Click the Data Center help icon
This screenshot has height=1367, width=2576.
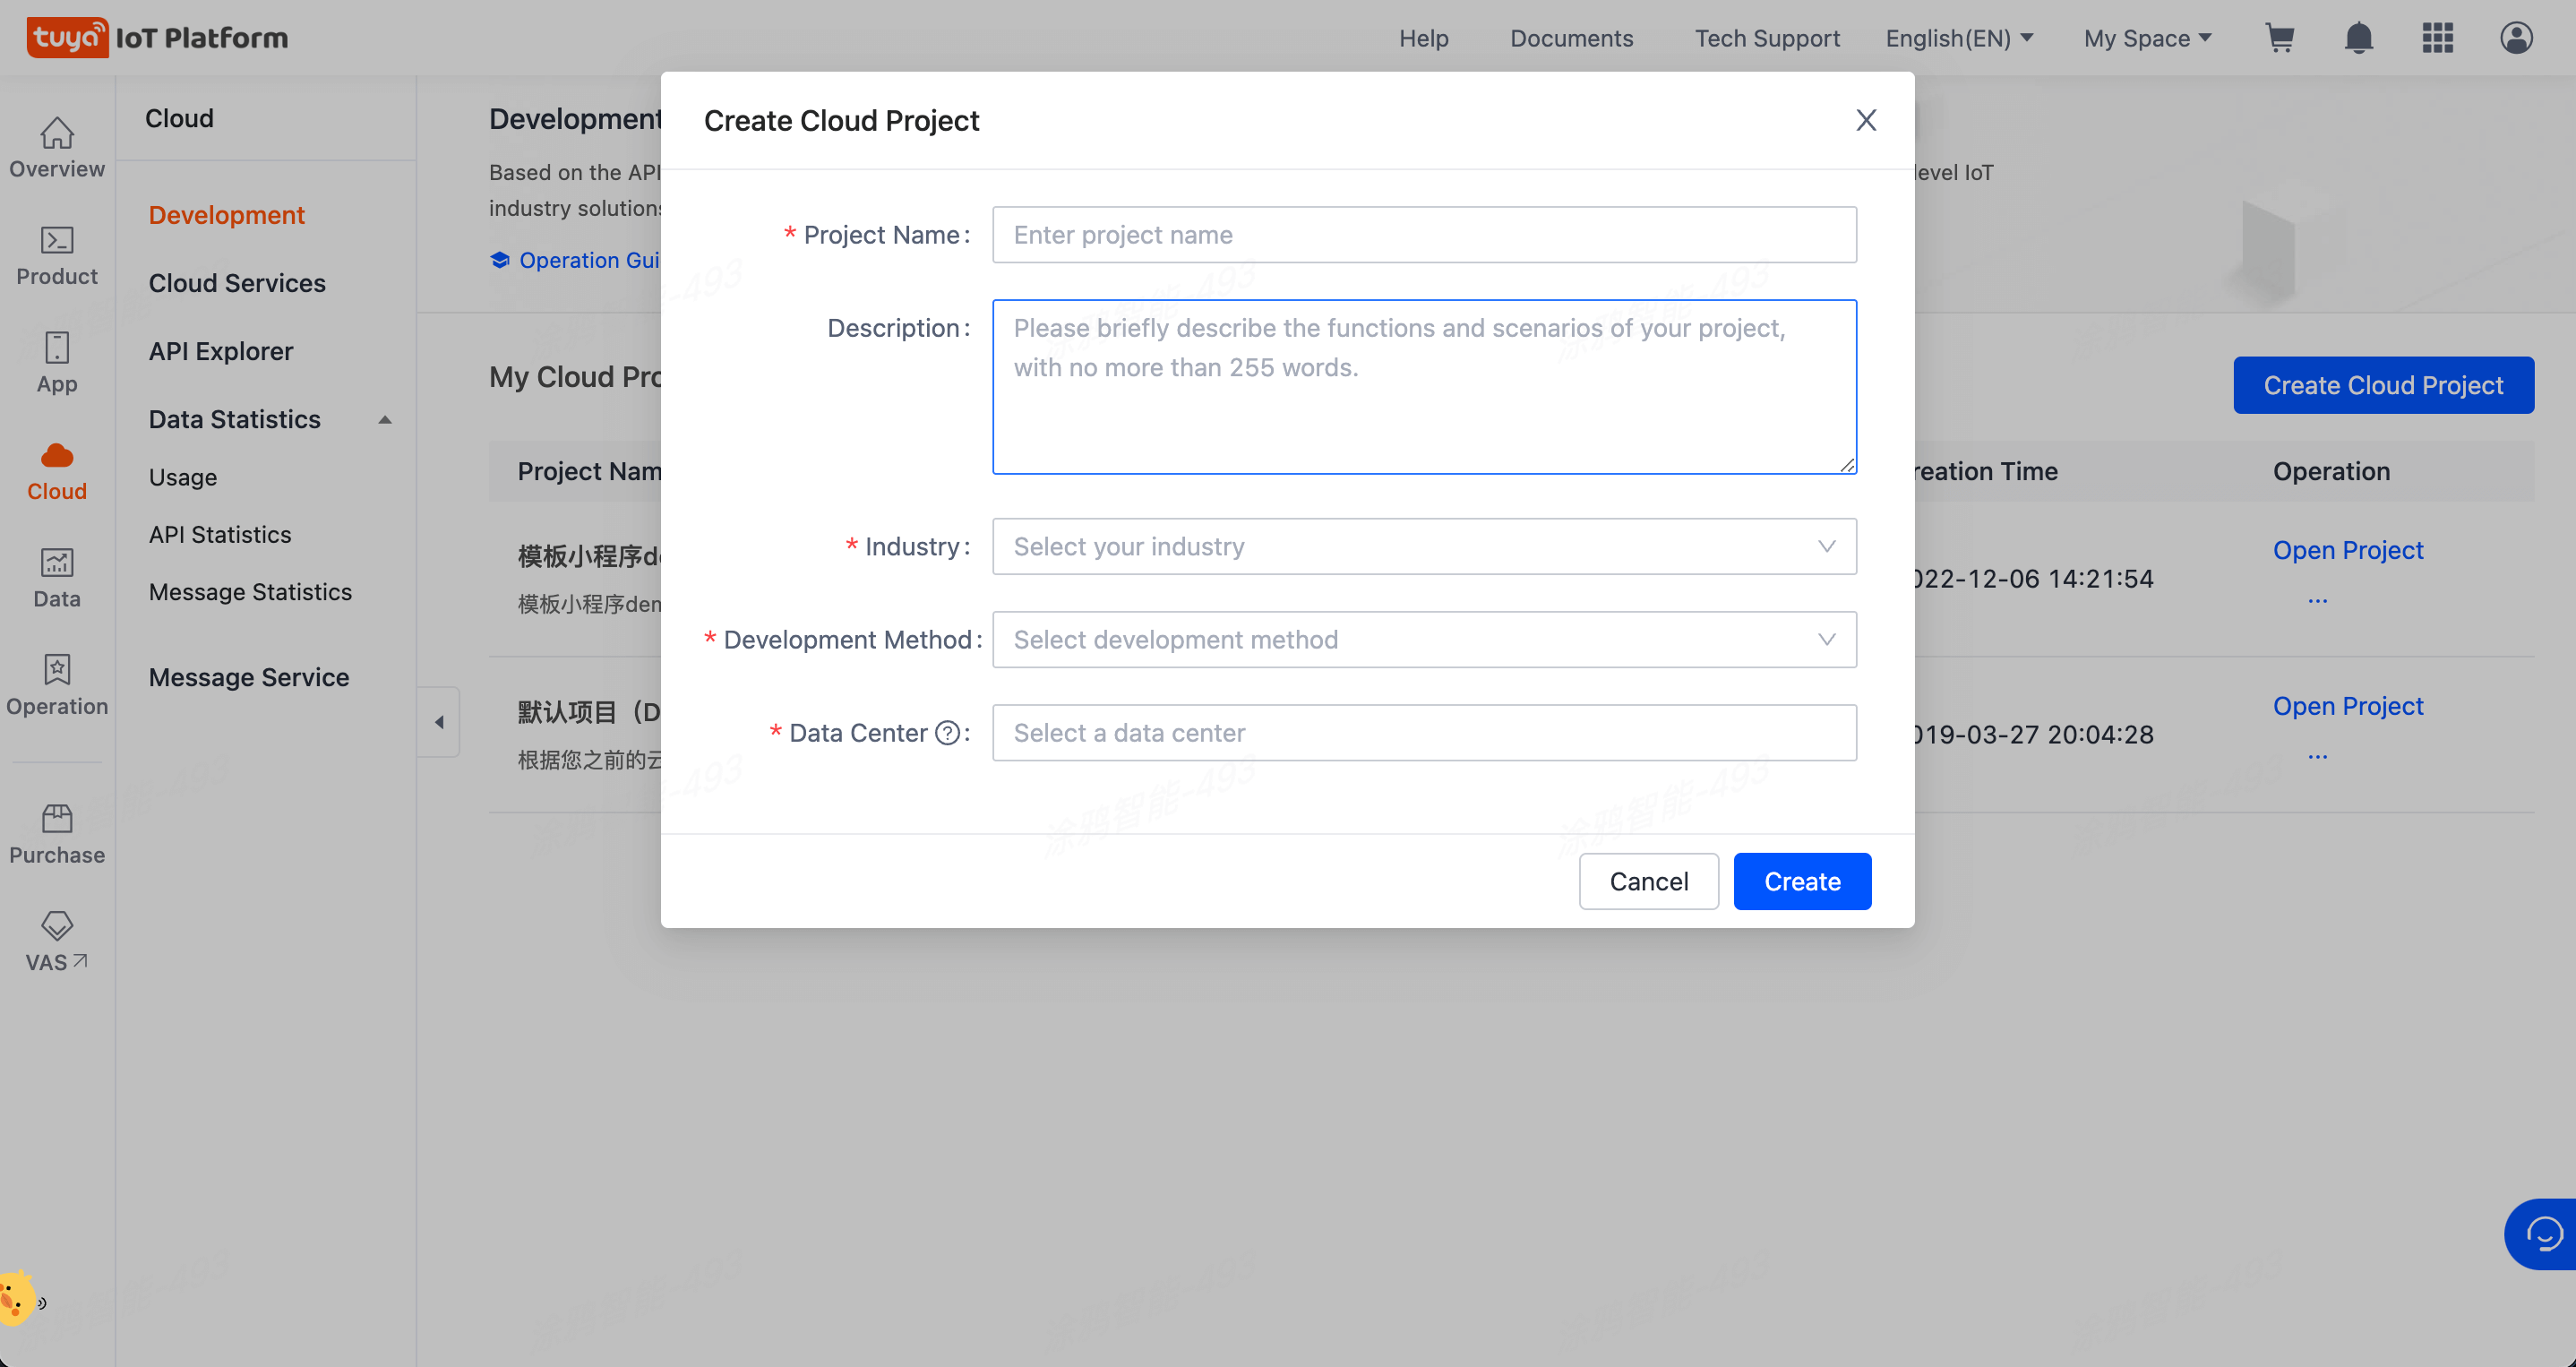pos(947,733)
